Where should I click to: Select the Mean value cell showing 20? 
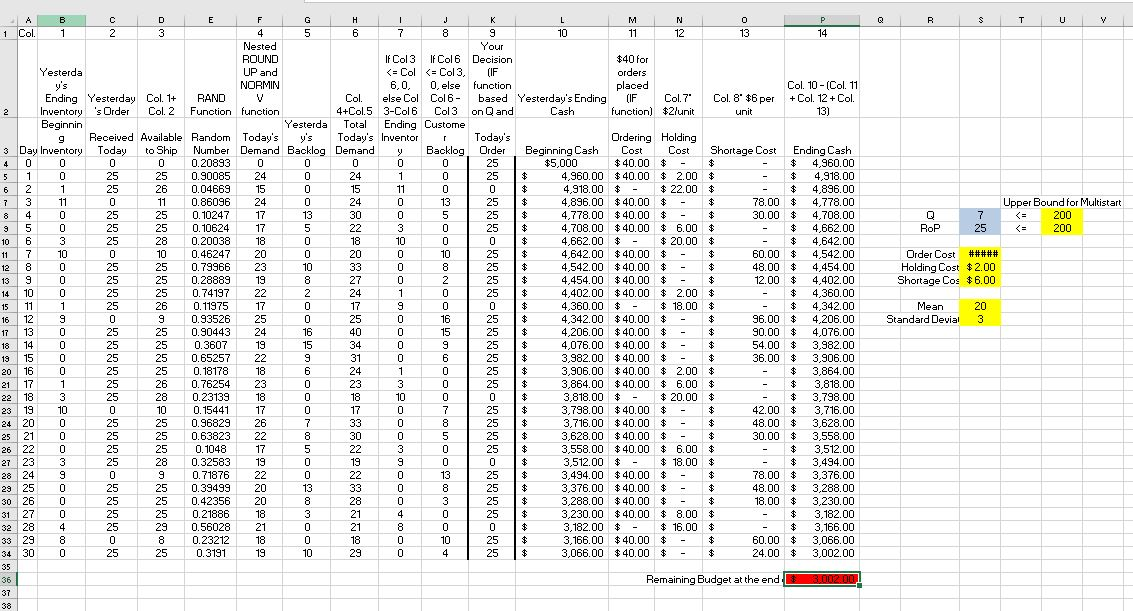coord(980,306)
